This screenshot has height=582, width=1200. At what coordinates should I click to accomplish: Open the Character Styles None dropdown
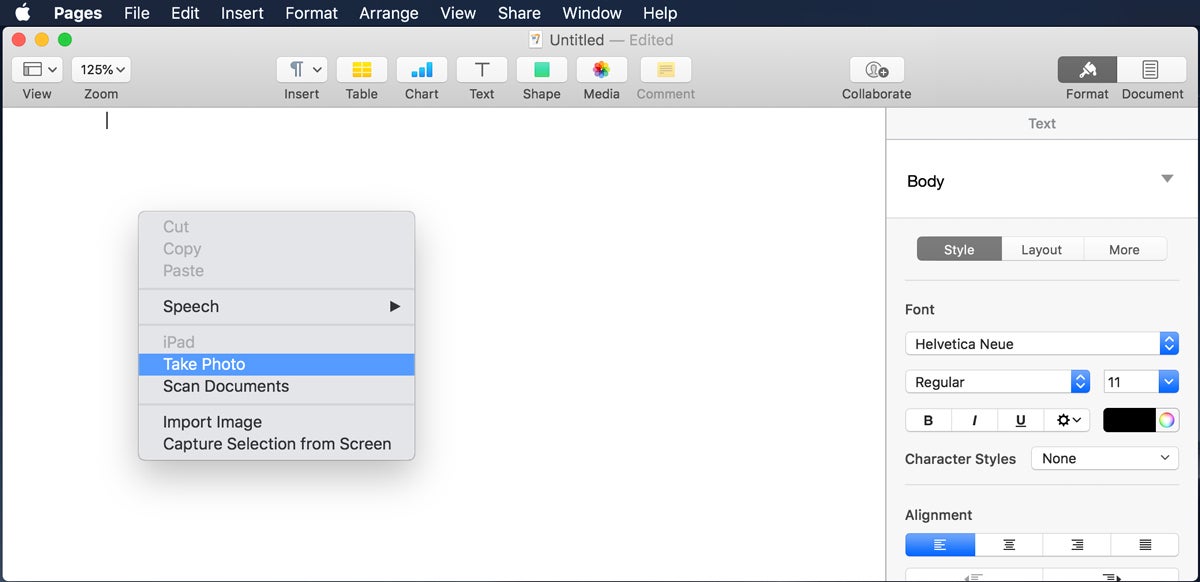(x=1105, y=459)
